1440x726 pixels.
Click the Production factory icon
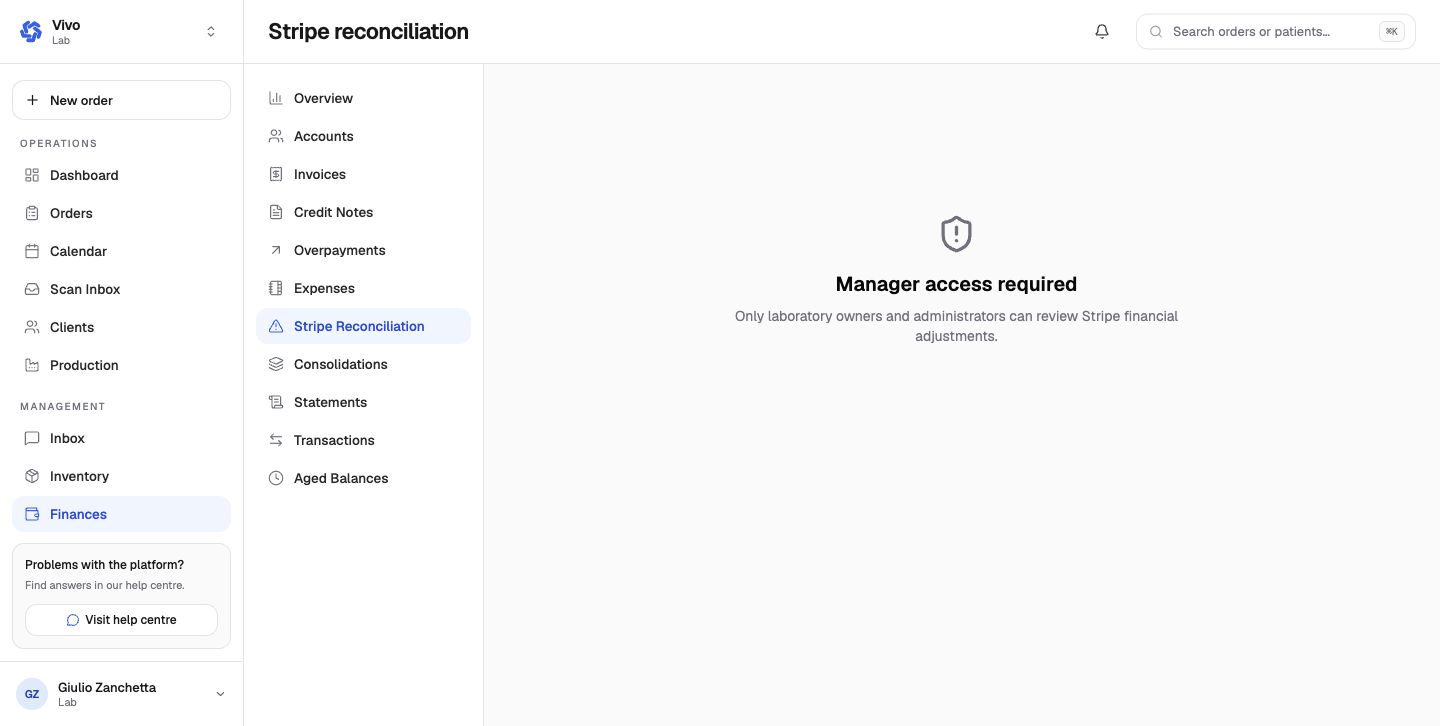[32, 365]
